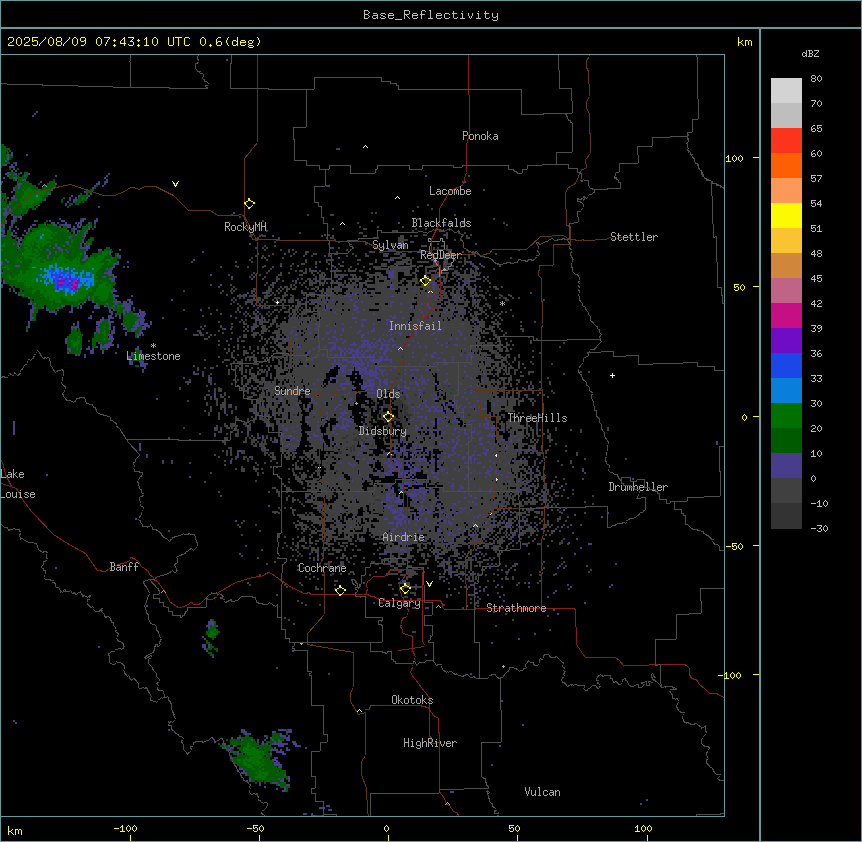Image resolution: width=862 pixels, height=842 pixels.
Task: Select the Innisfail label
Action: 415,326
